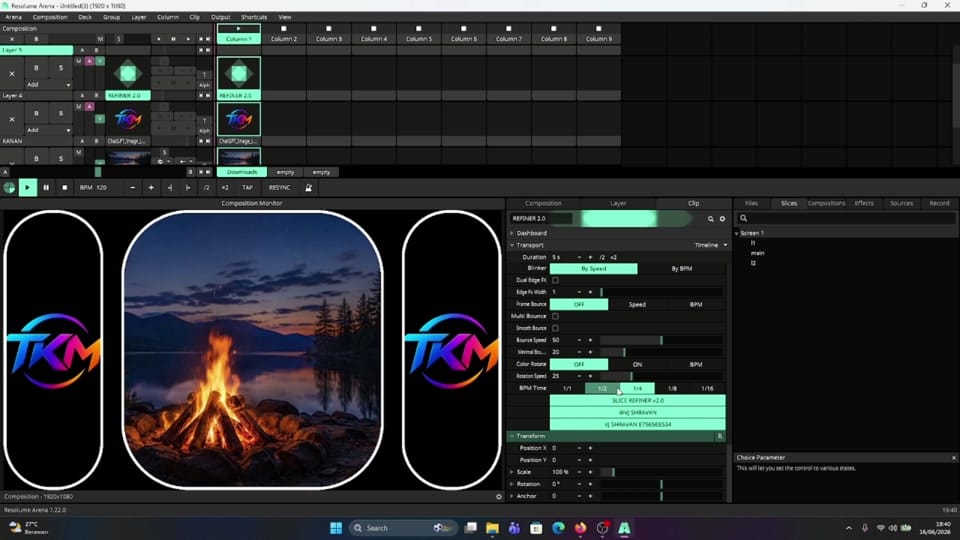This screenshot has height=540, width=960.
Task: Click the clip panel search magnifier icon
Action: pos(711,219)
